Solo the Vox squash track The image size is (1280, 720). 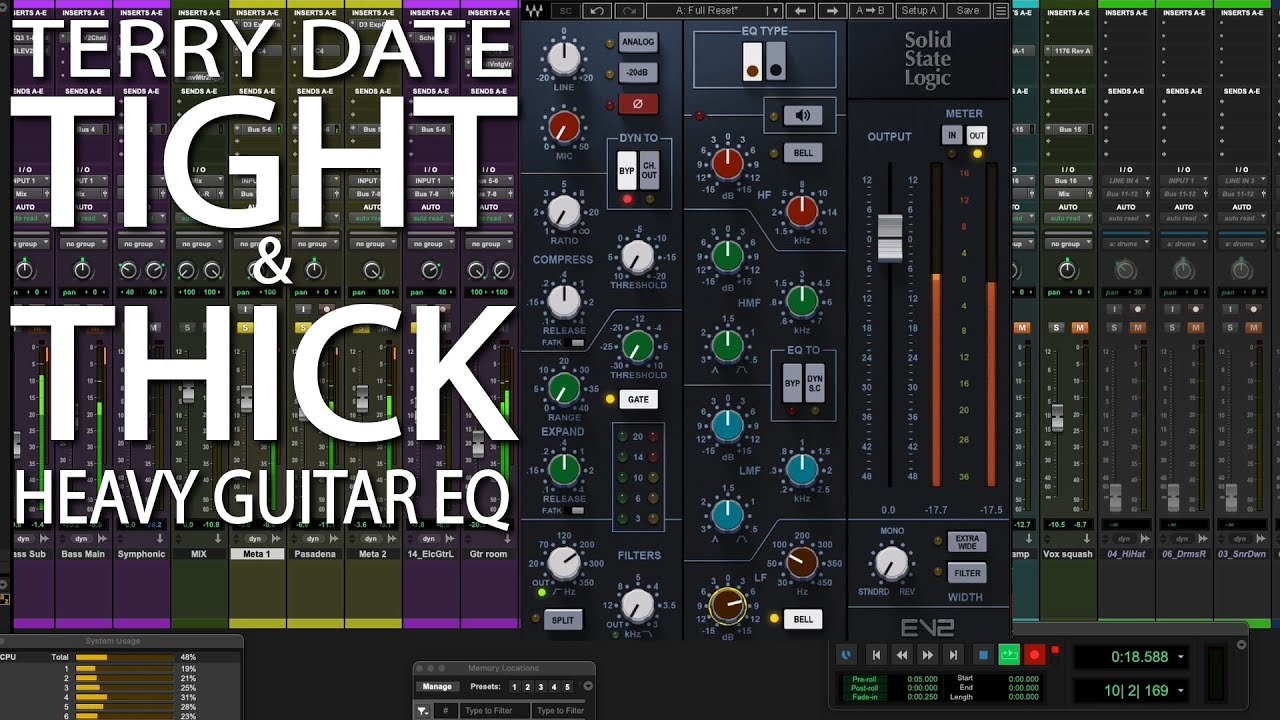pyautogui.click(x=1056, y=327)
